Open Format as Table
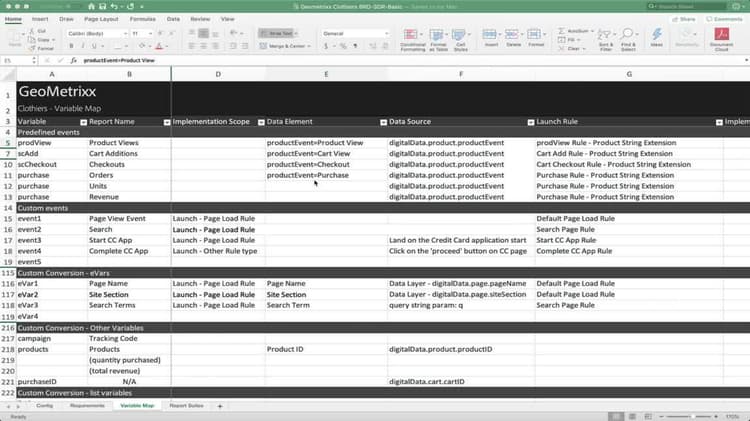 click(438, 40)
